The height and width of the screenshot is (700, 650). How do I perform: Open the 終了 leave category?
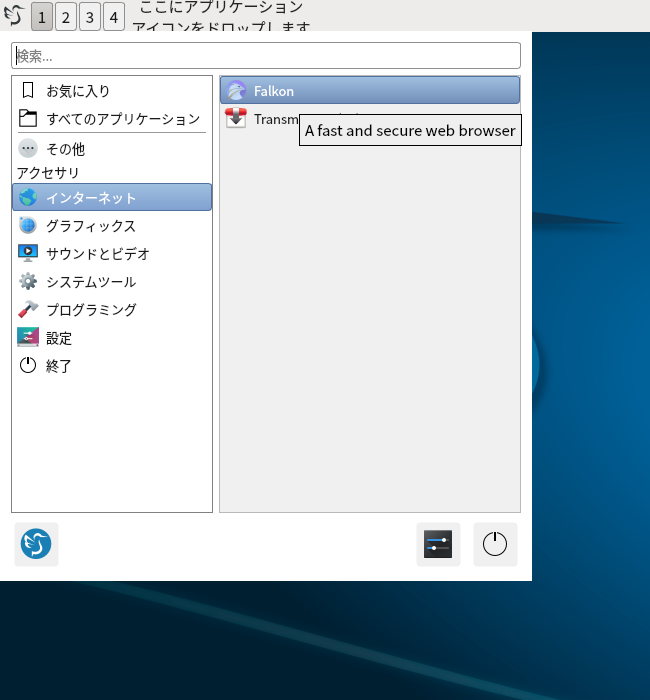pyautogui.click(x=112, y=366)
